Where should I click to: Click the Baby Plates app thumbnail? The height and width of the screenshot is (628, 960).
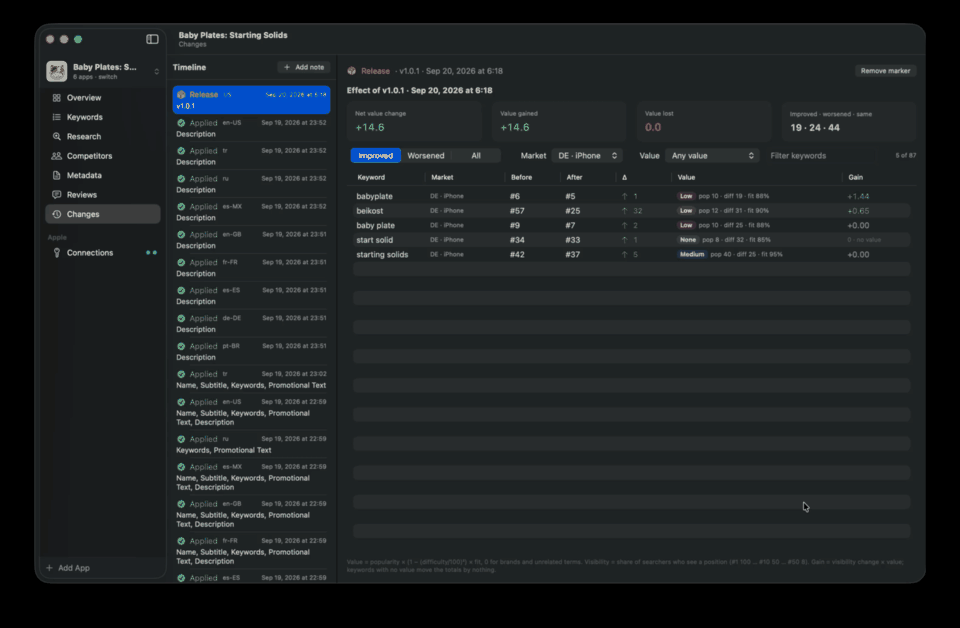pos(57,71)
